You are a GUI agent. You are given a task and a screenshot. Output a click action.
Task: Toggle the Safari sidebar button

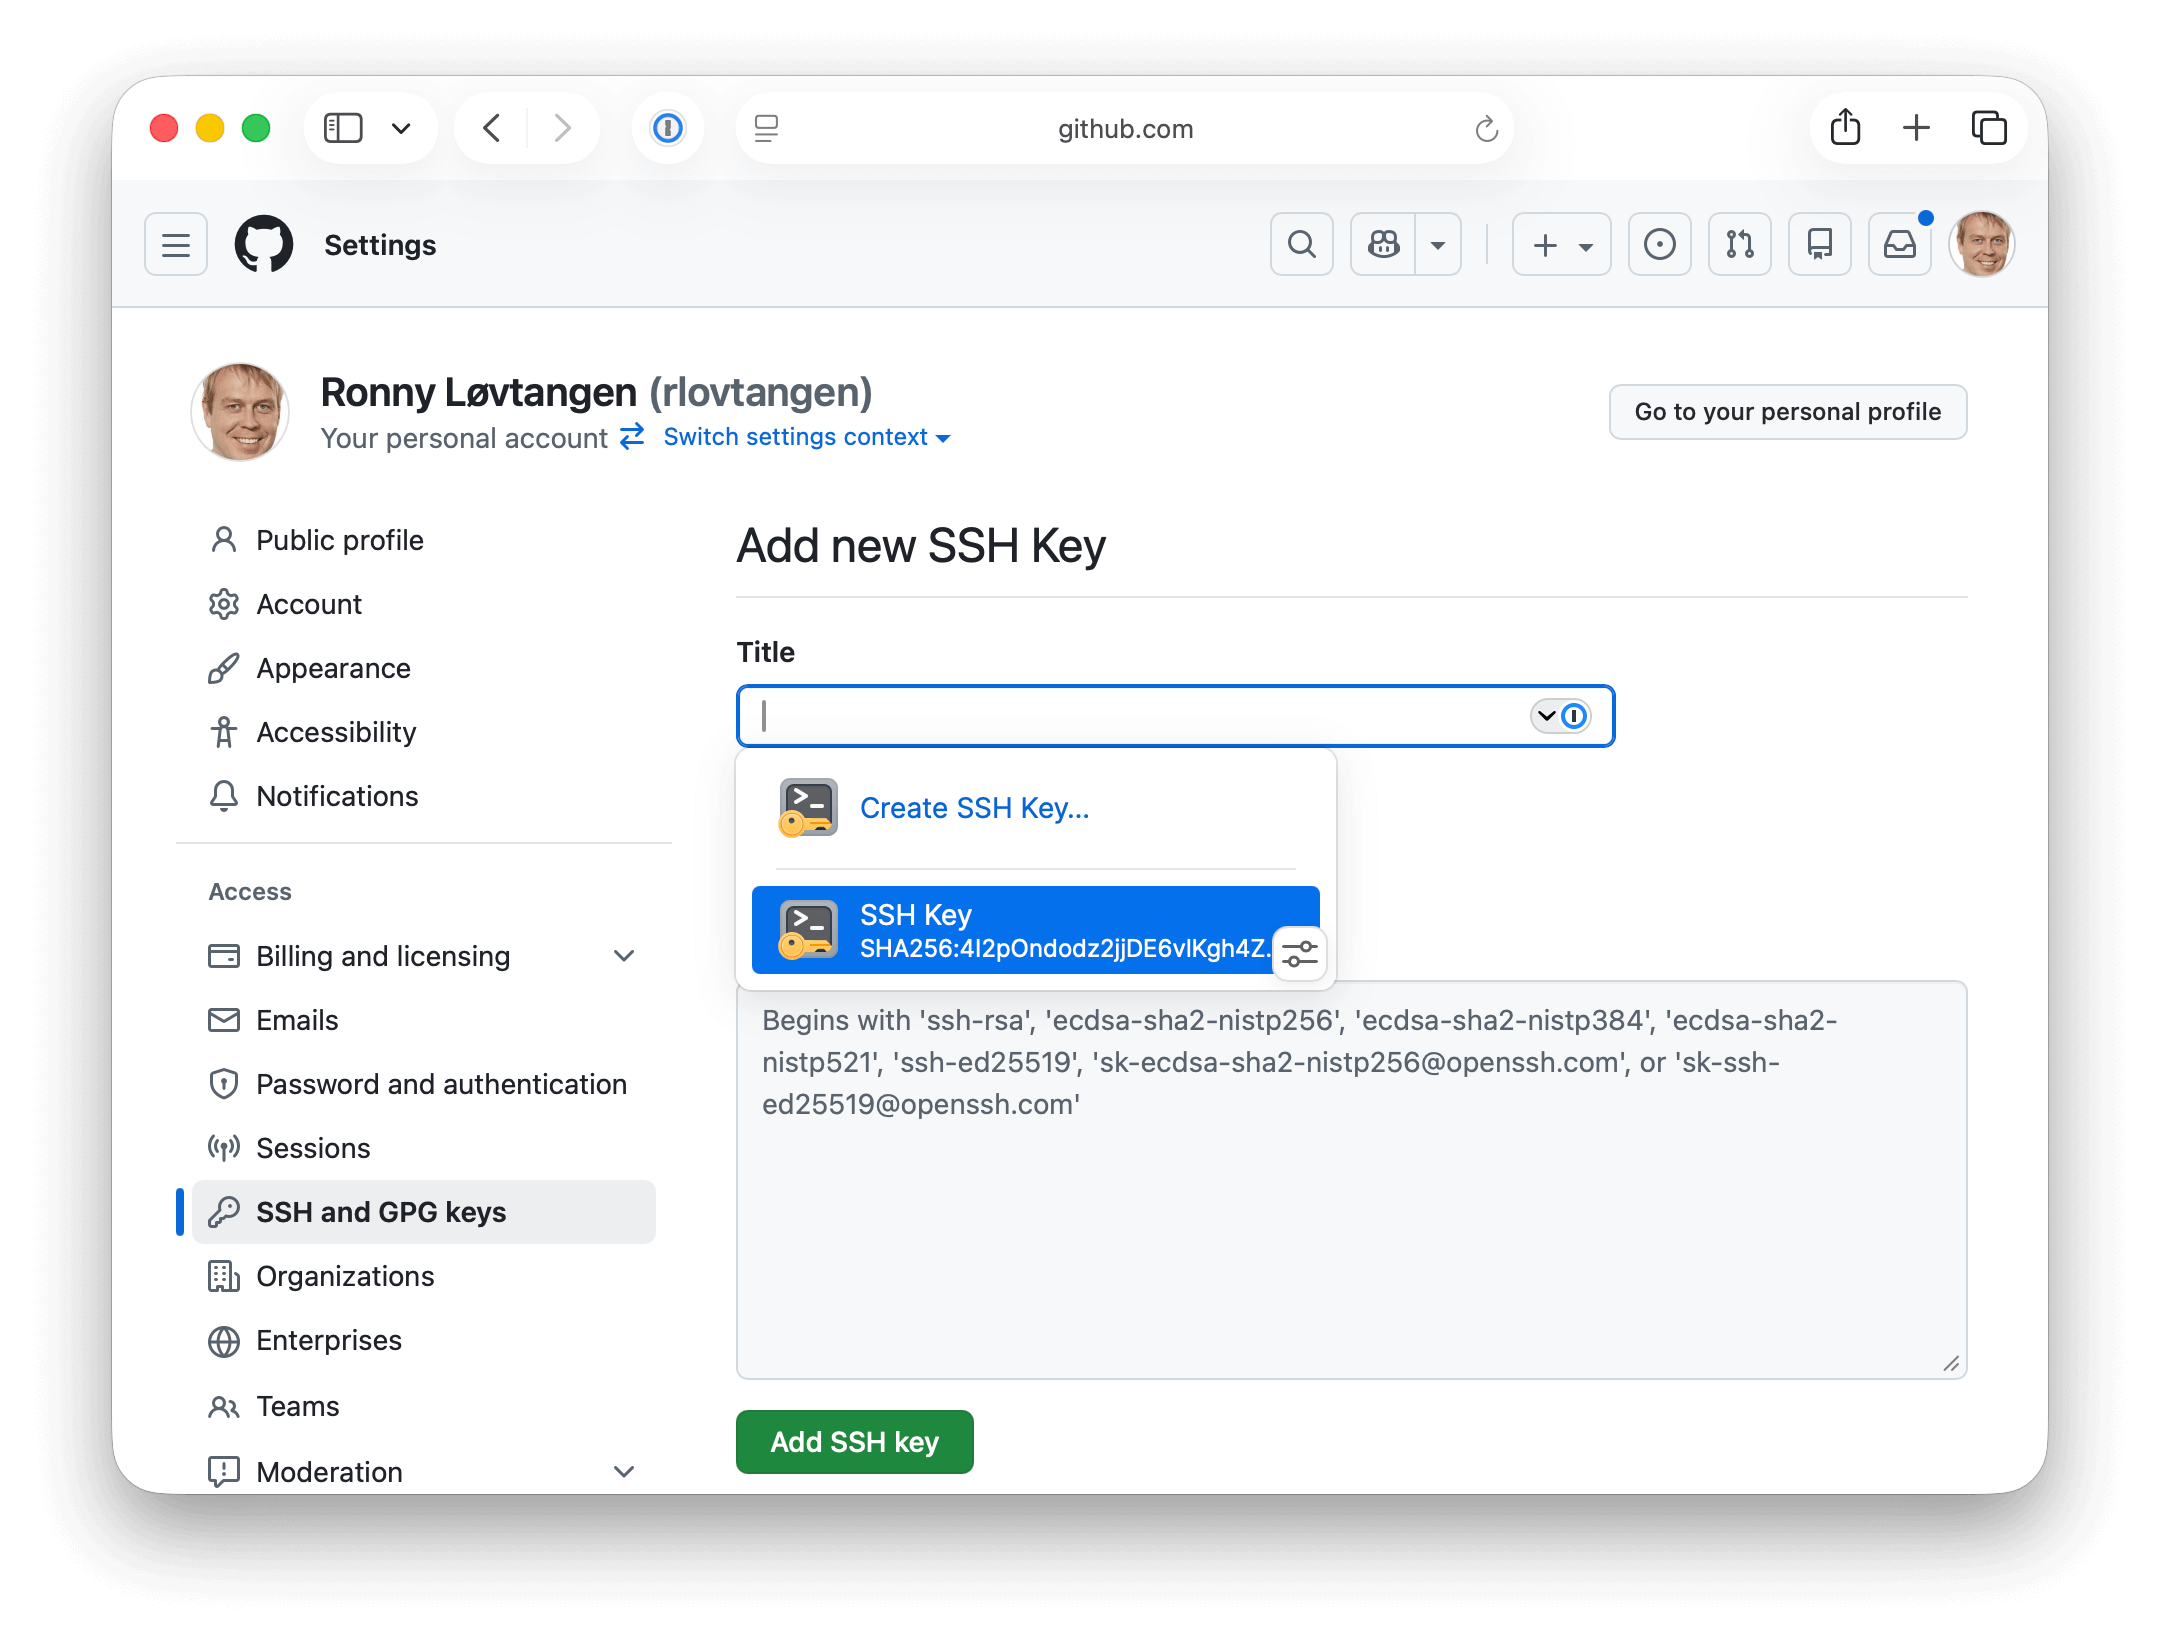pos(343,128)
